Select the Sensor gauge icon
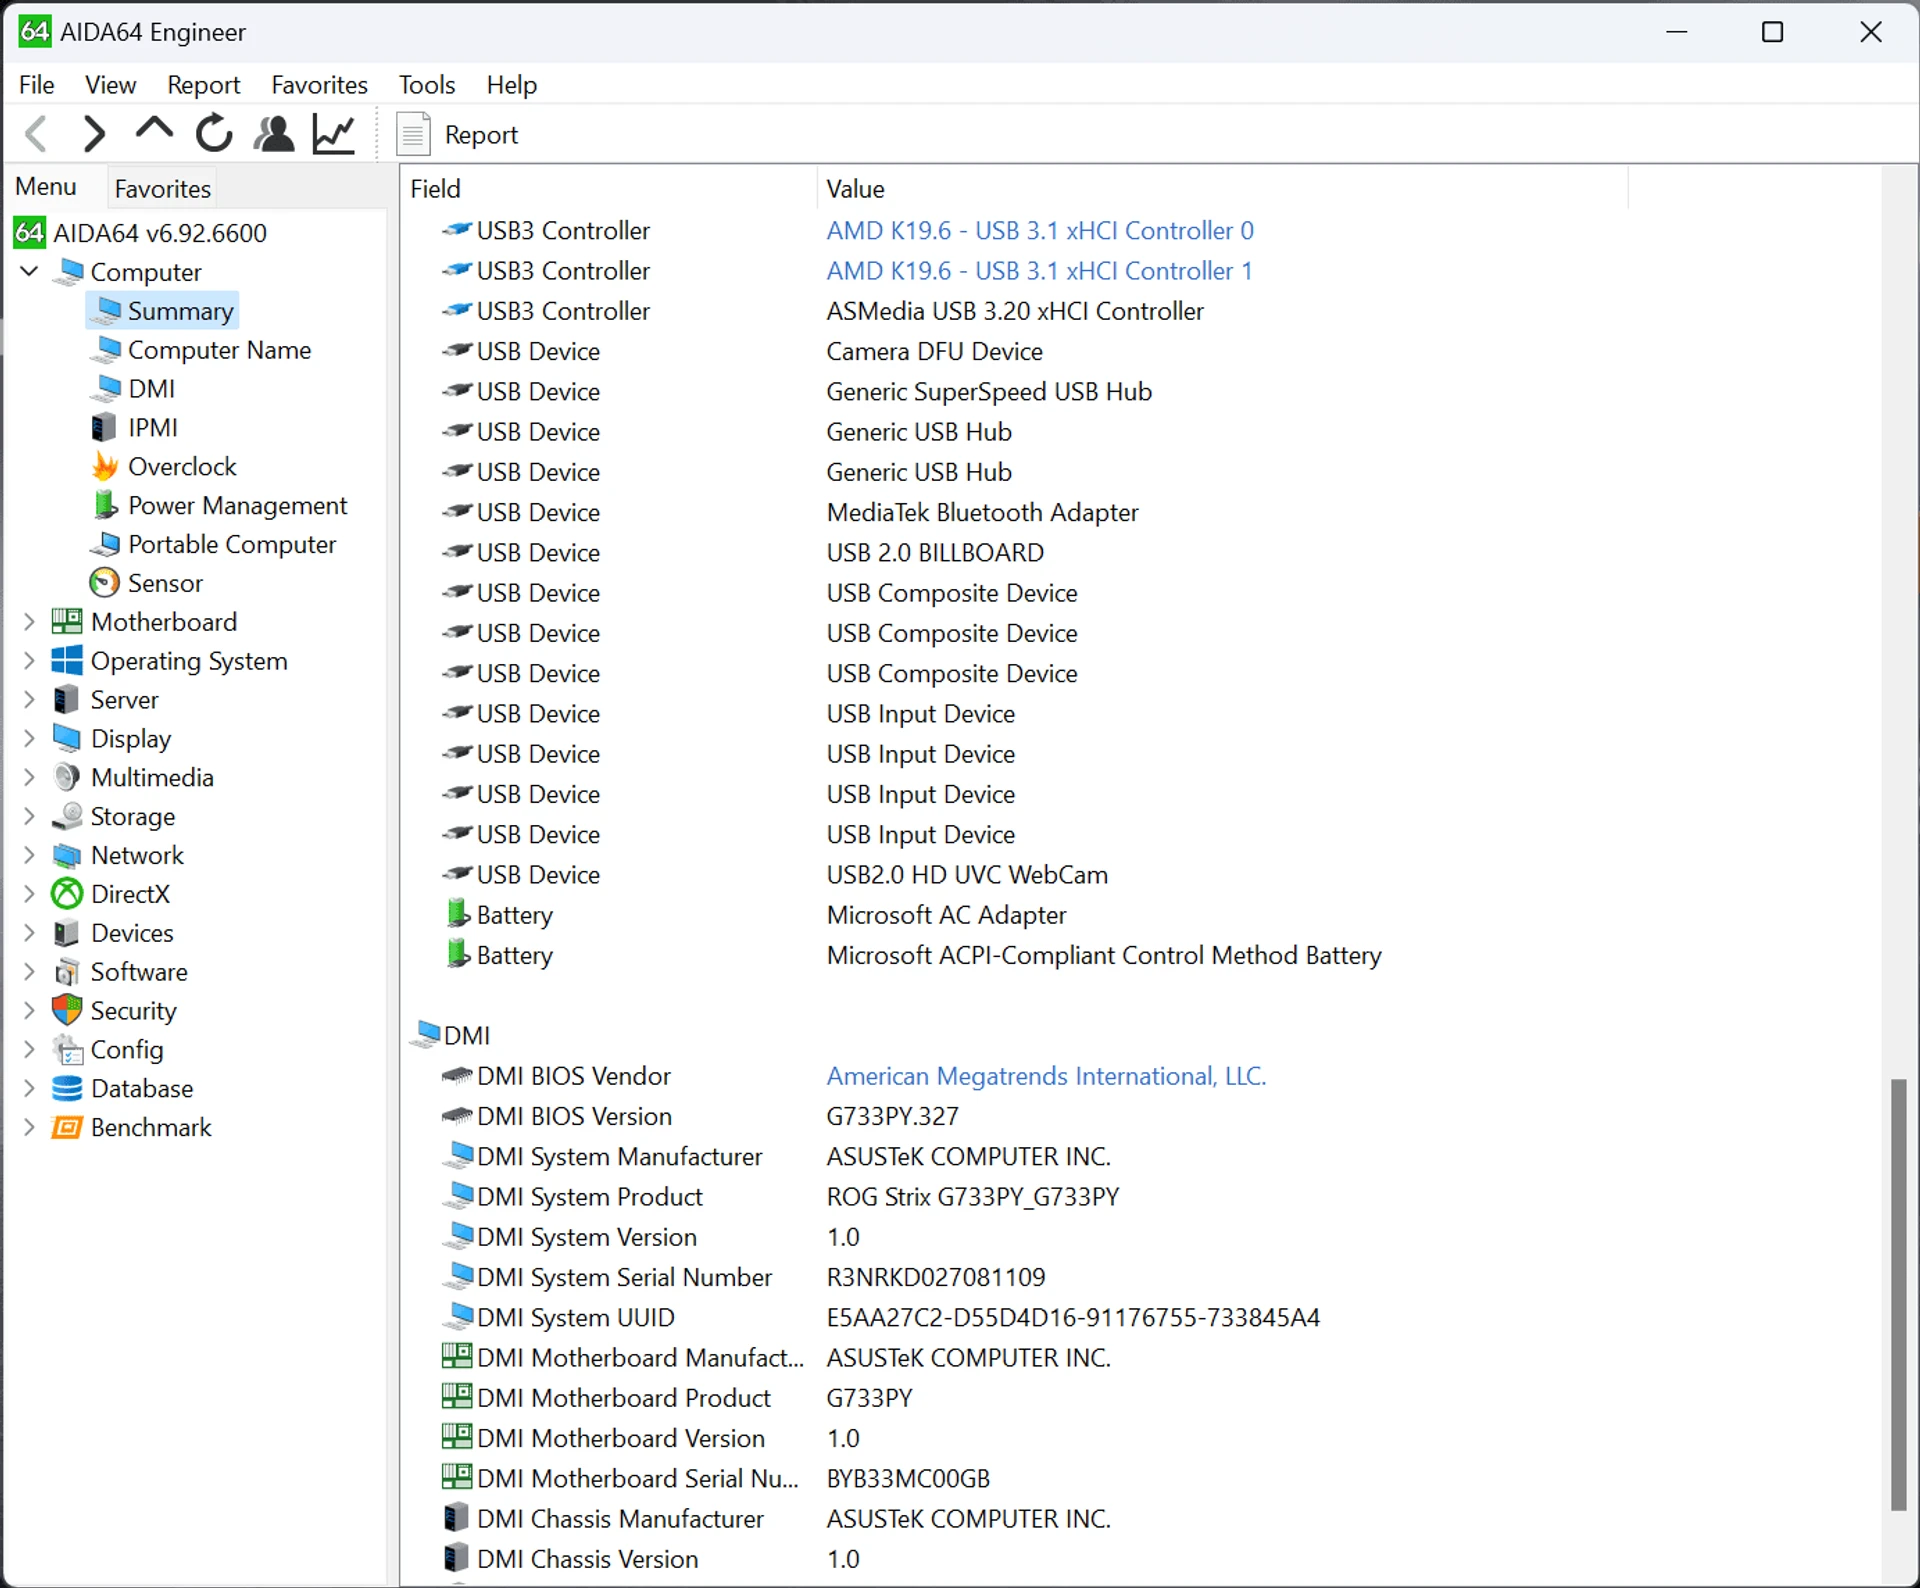The image size is (1920, 1588). point(105,583)
